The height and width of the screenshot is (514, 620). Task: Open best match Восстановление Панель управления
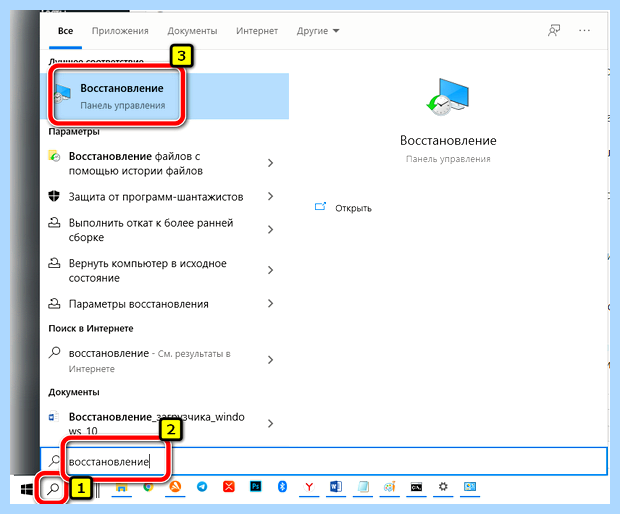[x=165, y=96]
